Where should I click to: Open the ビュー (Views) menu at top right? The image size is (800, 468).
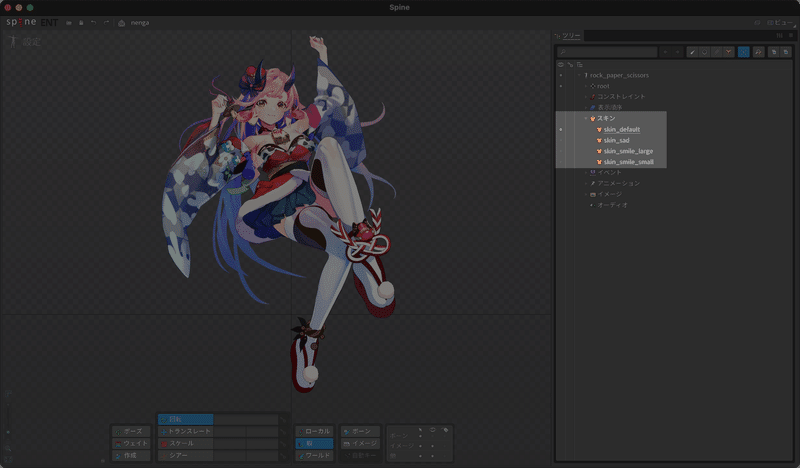[780, 22]
